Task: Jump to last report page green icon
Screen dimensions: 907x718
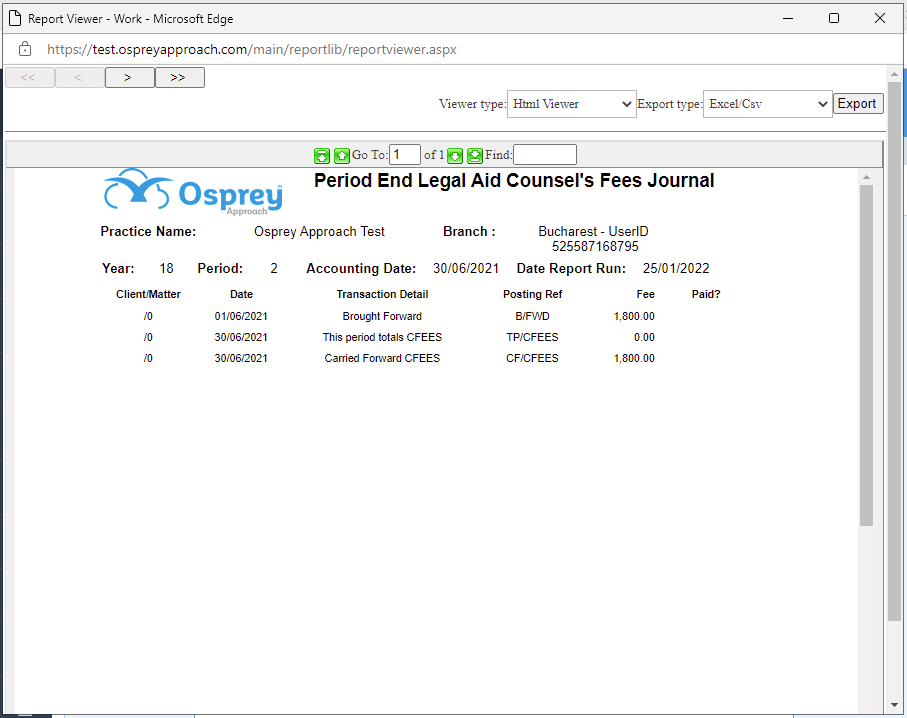Action: [475, 155]
